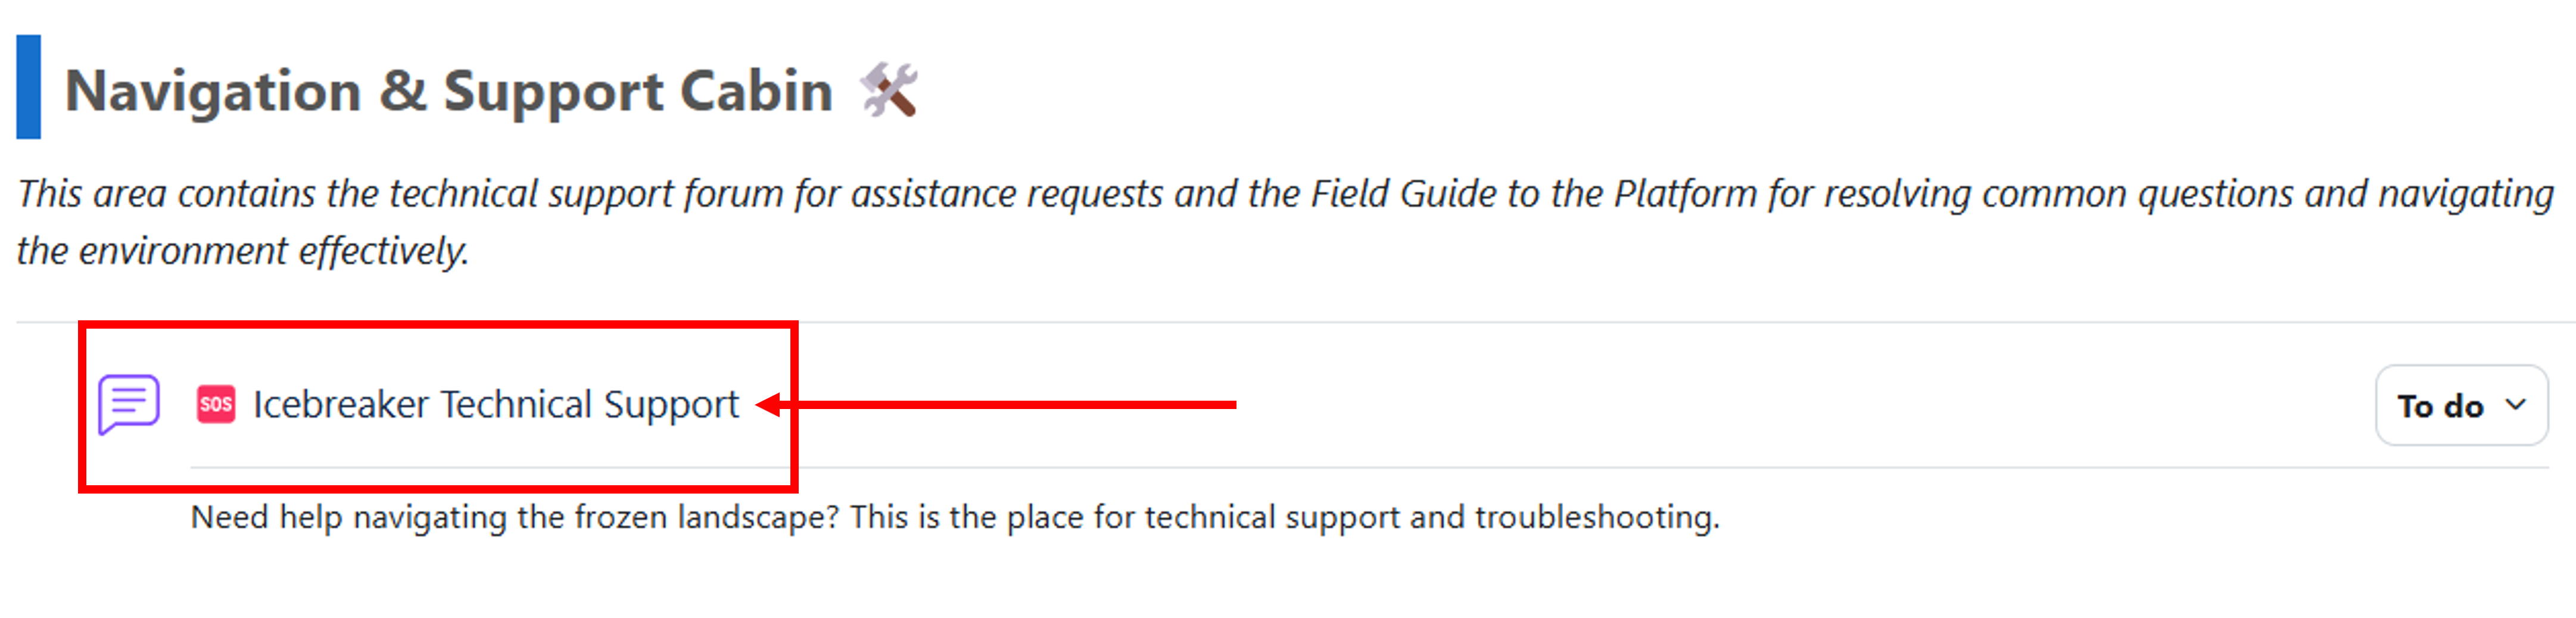Screen dimensions: 2576x618
Task: Click the "To do" text label
Action: point(2440,406)
